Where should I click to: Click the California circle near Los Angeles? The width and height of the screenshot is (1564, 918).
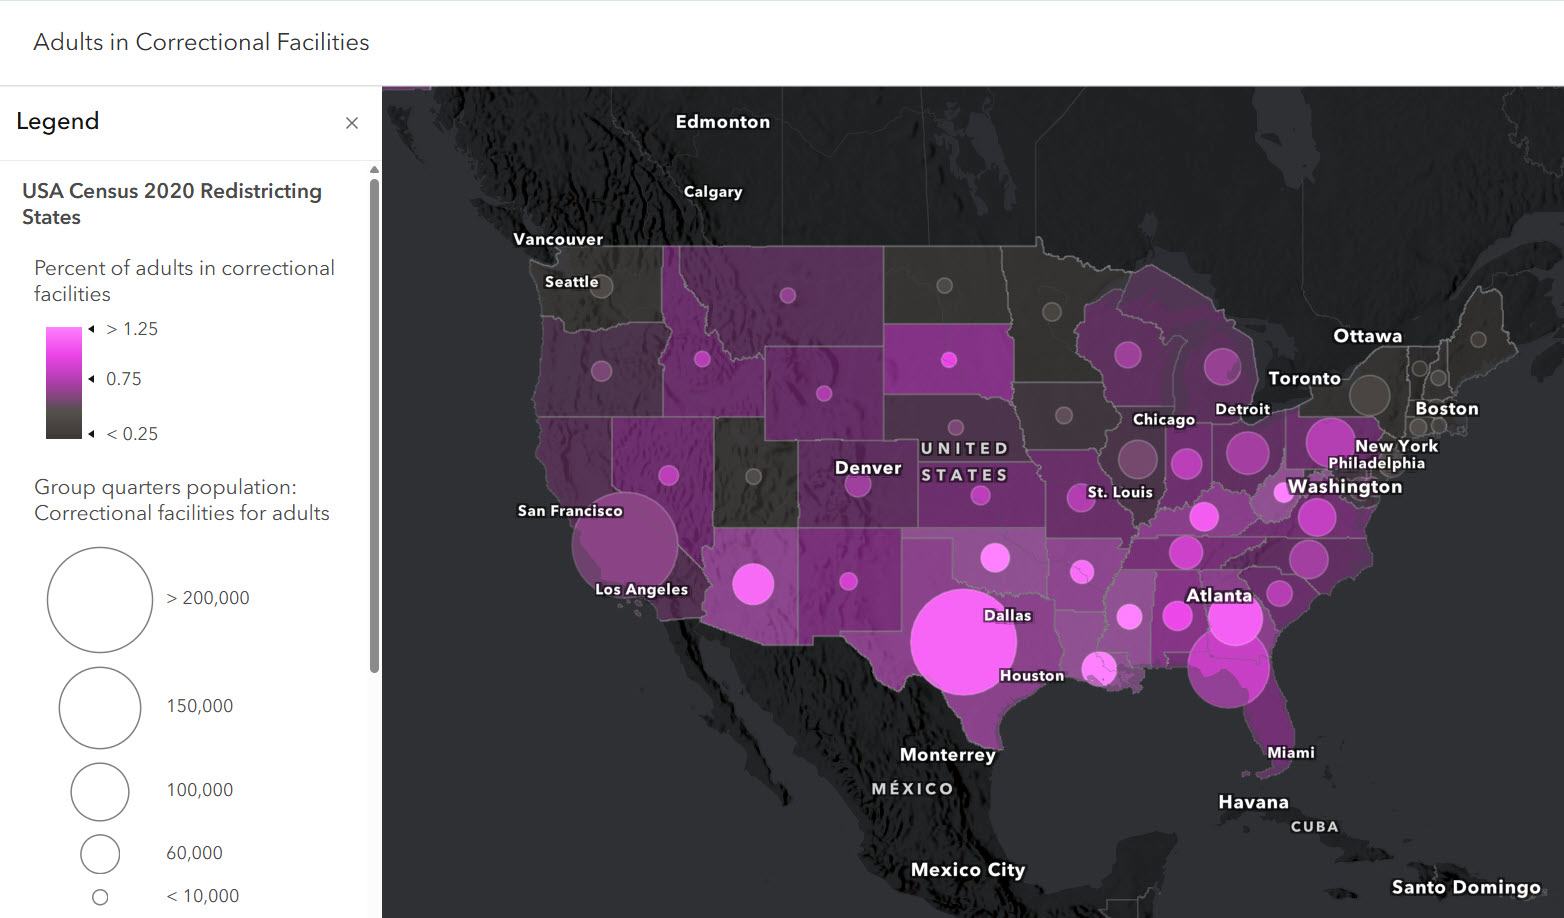625,545
